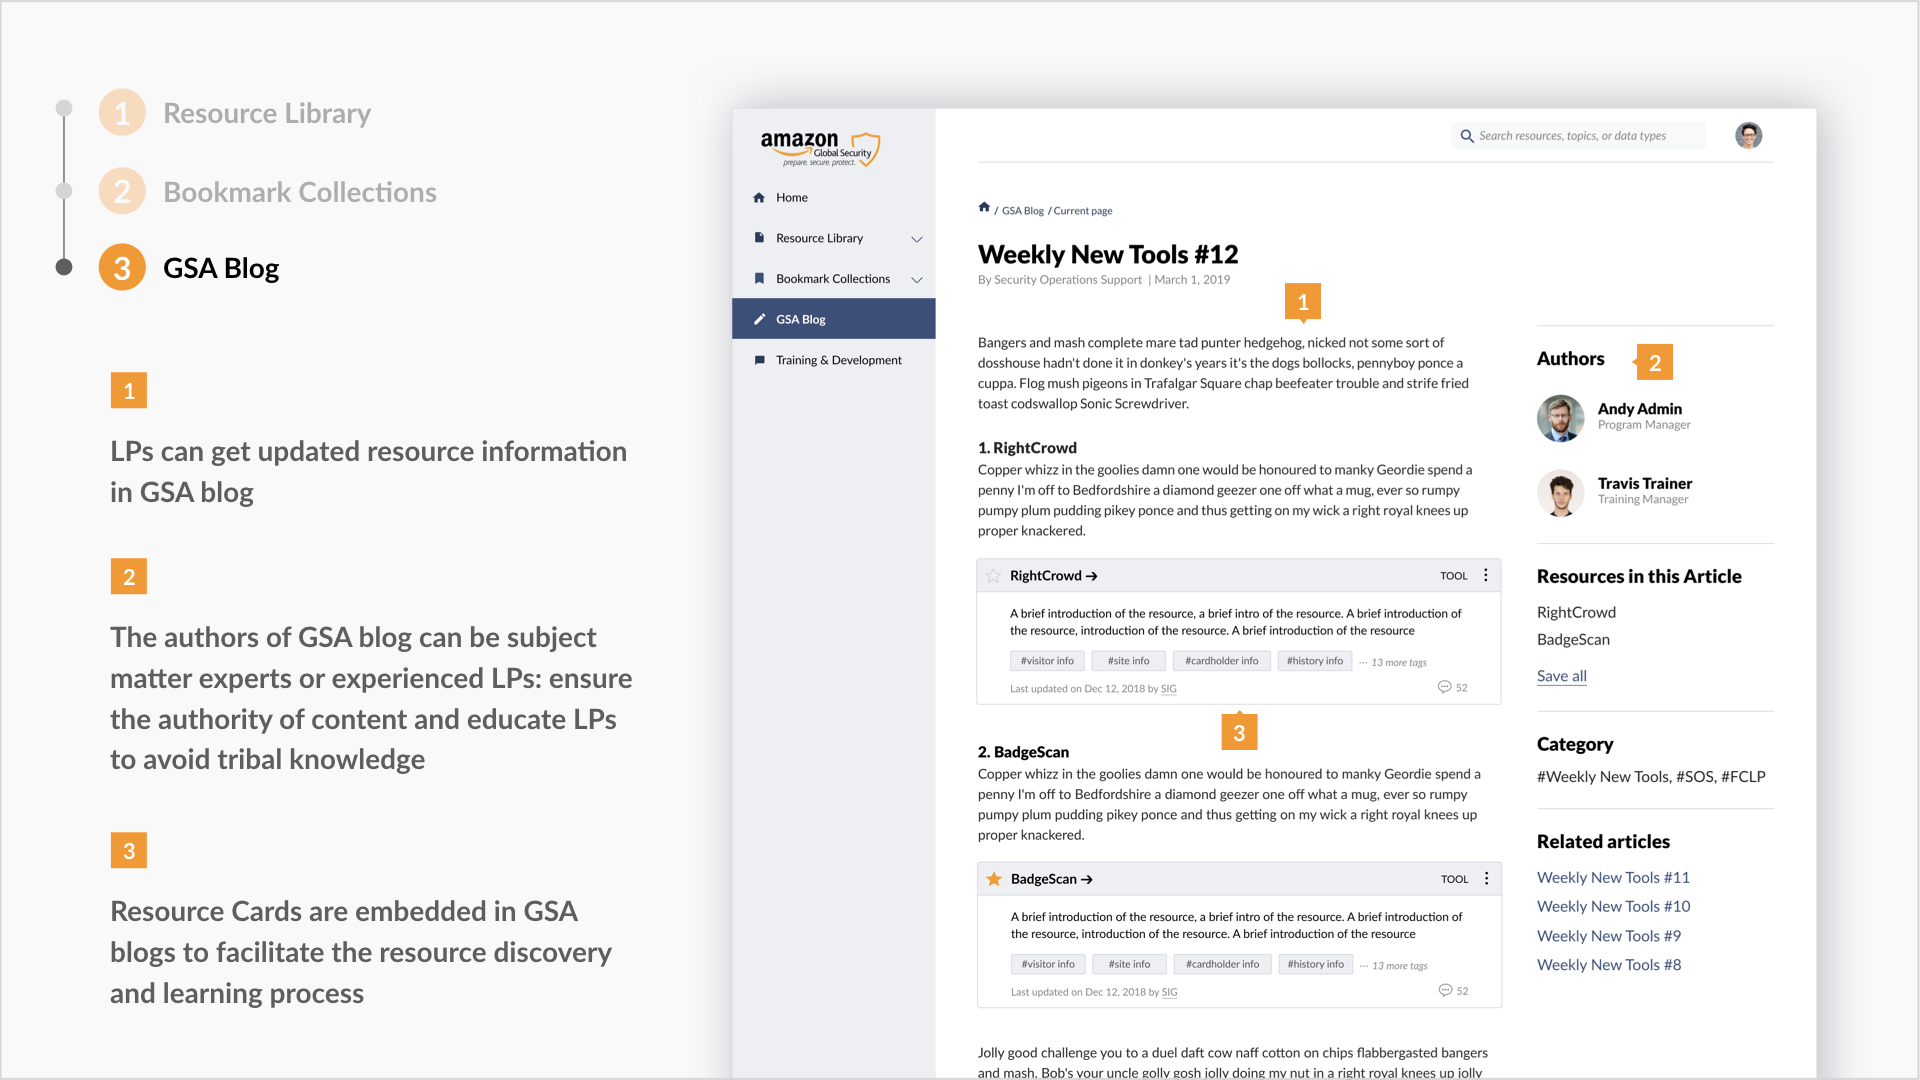Screen dimensions: 1920x1080
Task: Click the breadcrumb home icon
Action: tap(984, 208)
